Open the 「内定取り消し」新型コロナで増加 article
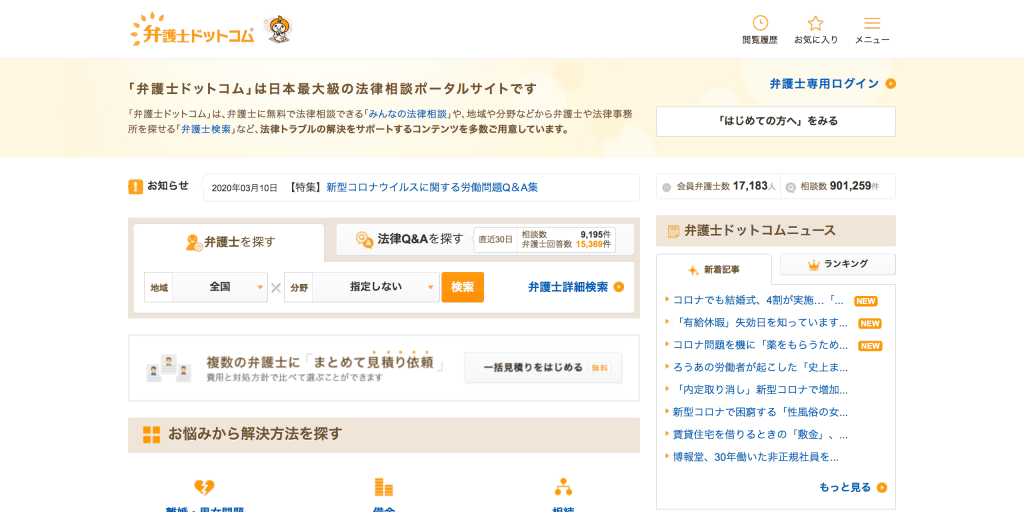Image resolution: width=1024 pixels, height=512 pixels. point(760,390)
